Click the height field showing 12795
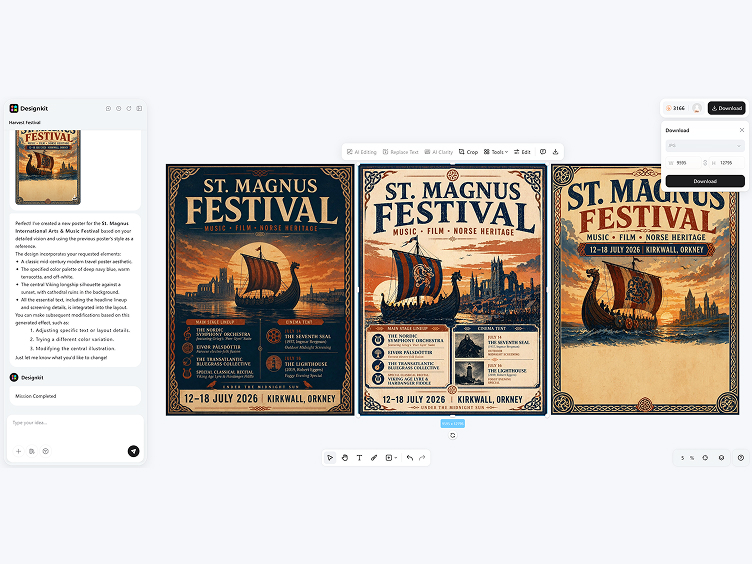Image resolution: width=752 pixels, height=564 pixels. [727, 163]
